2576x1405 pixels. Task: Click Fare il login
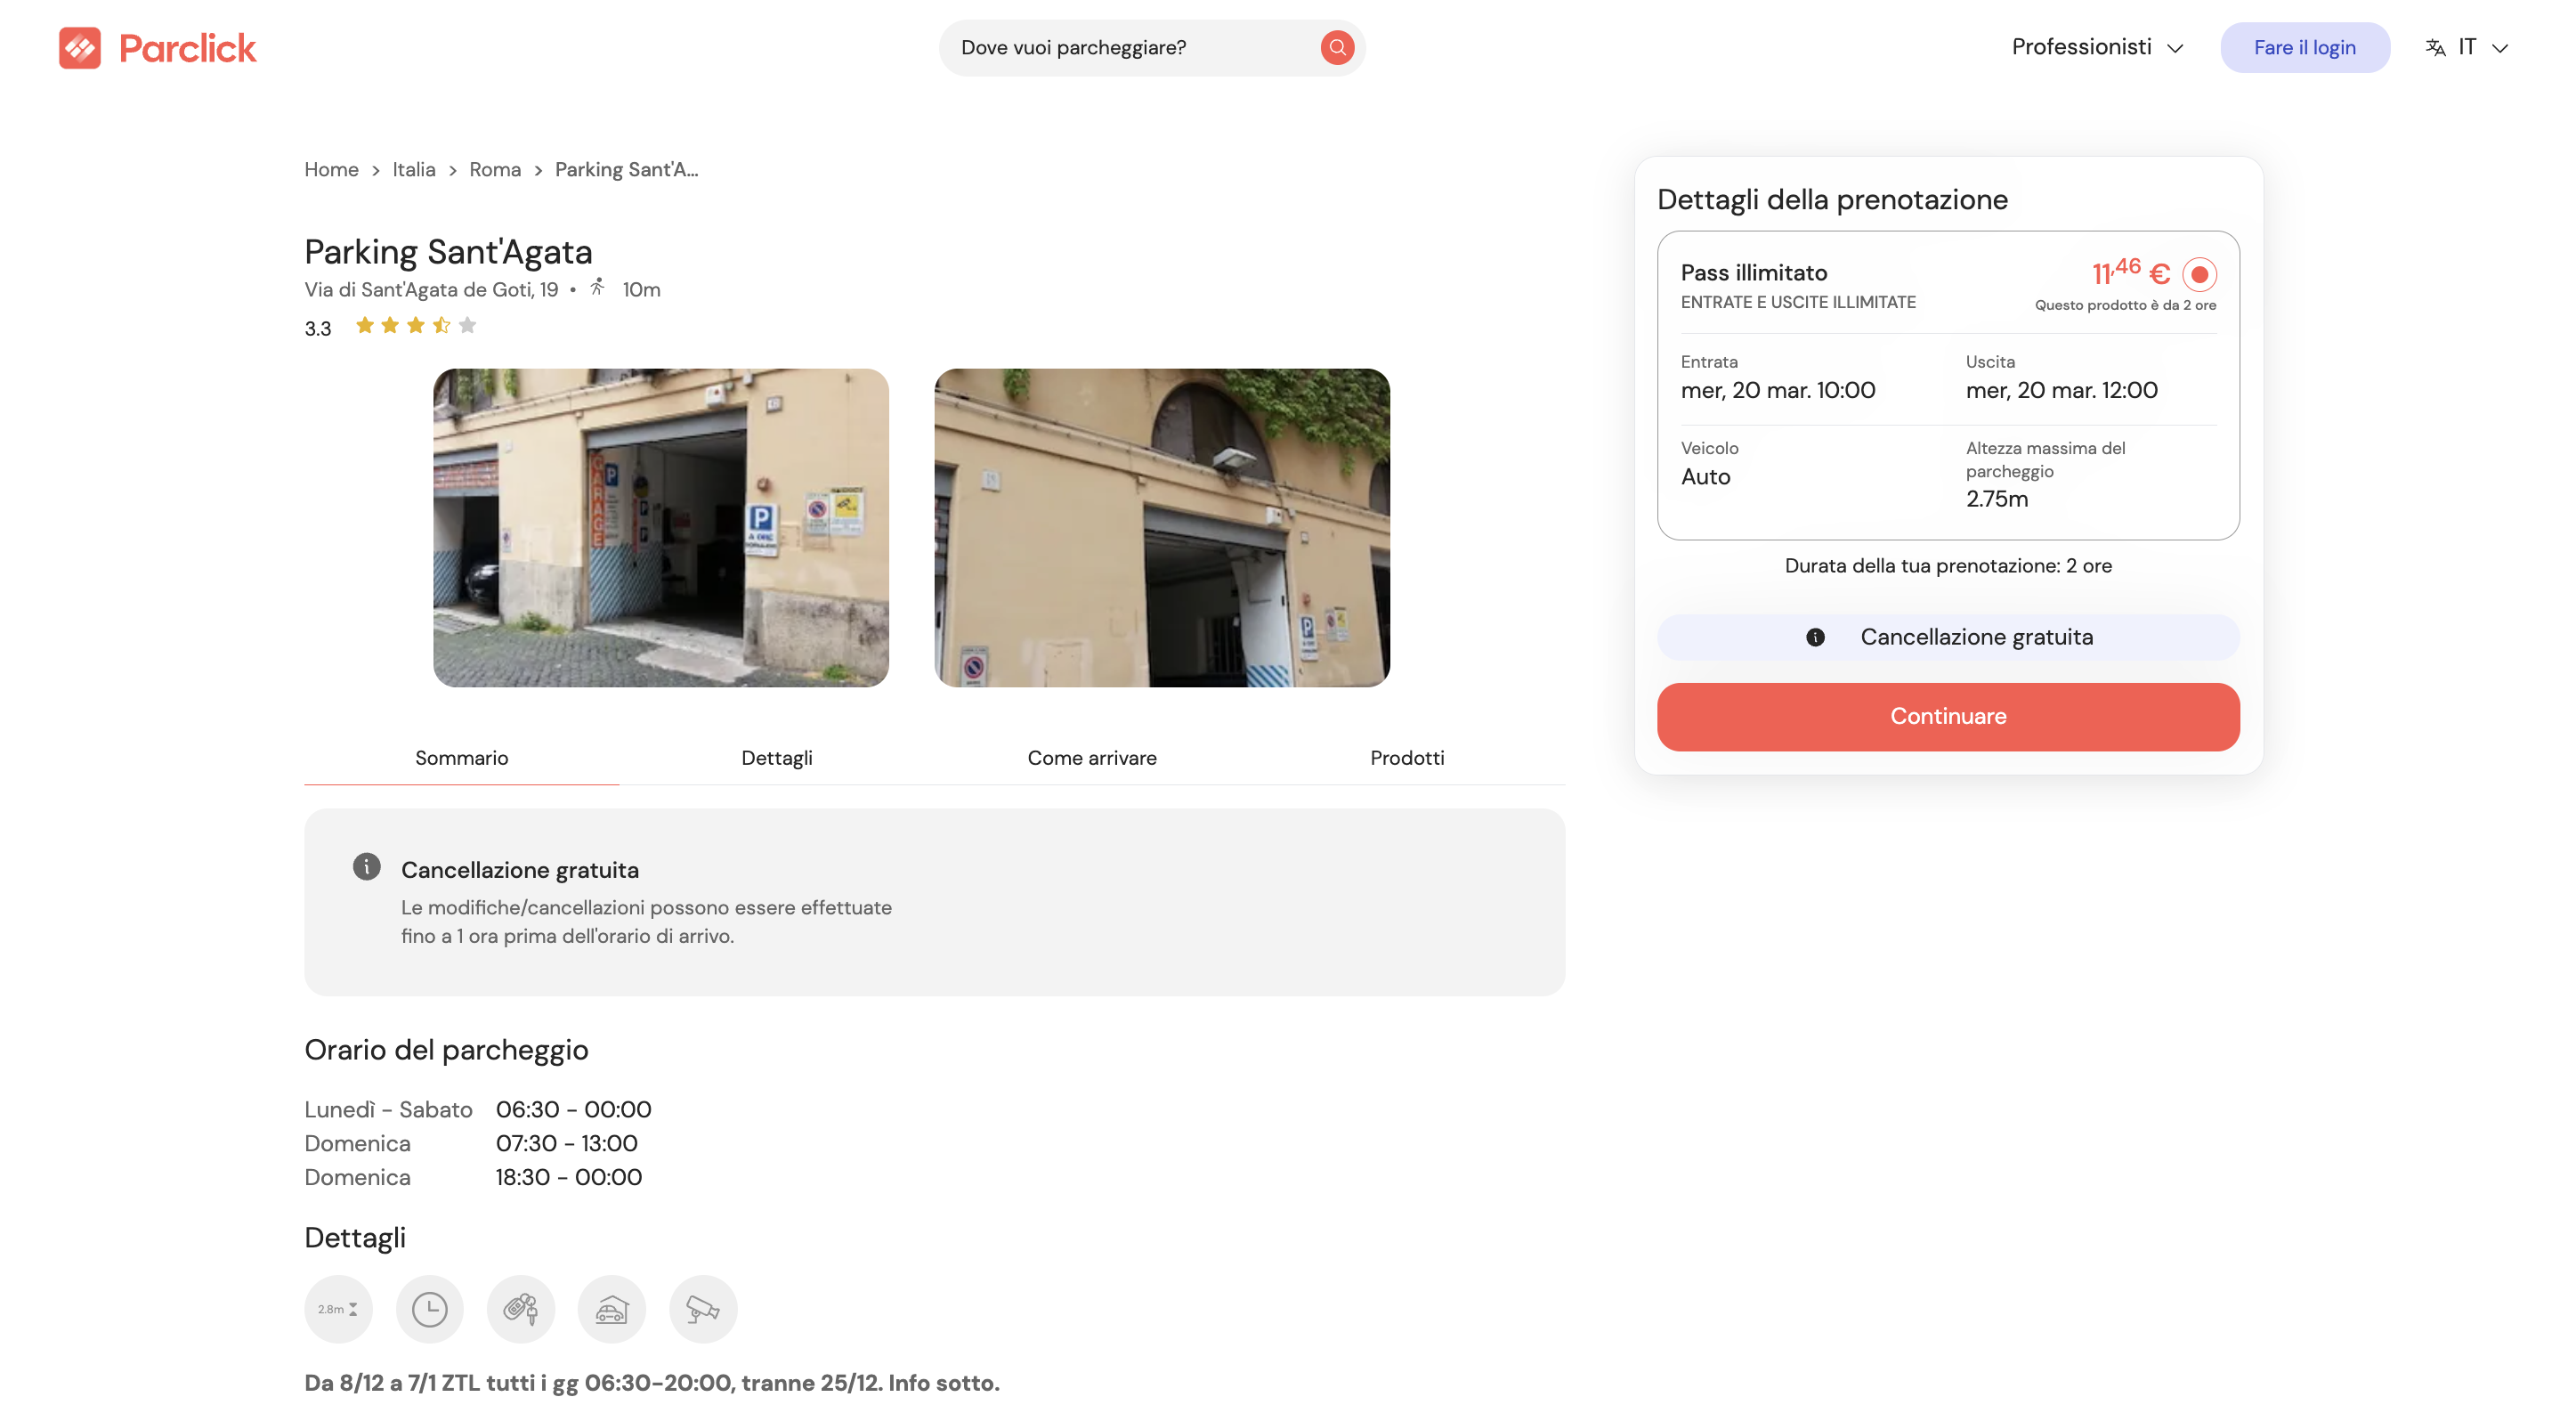pyautogui.click(x=2305, y=47)
